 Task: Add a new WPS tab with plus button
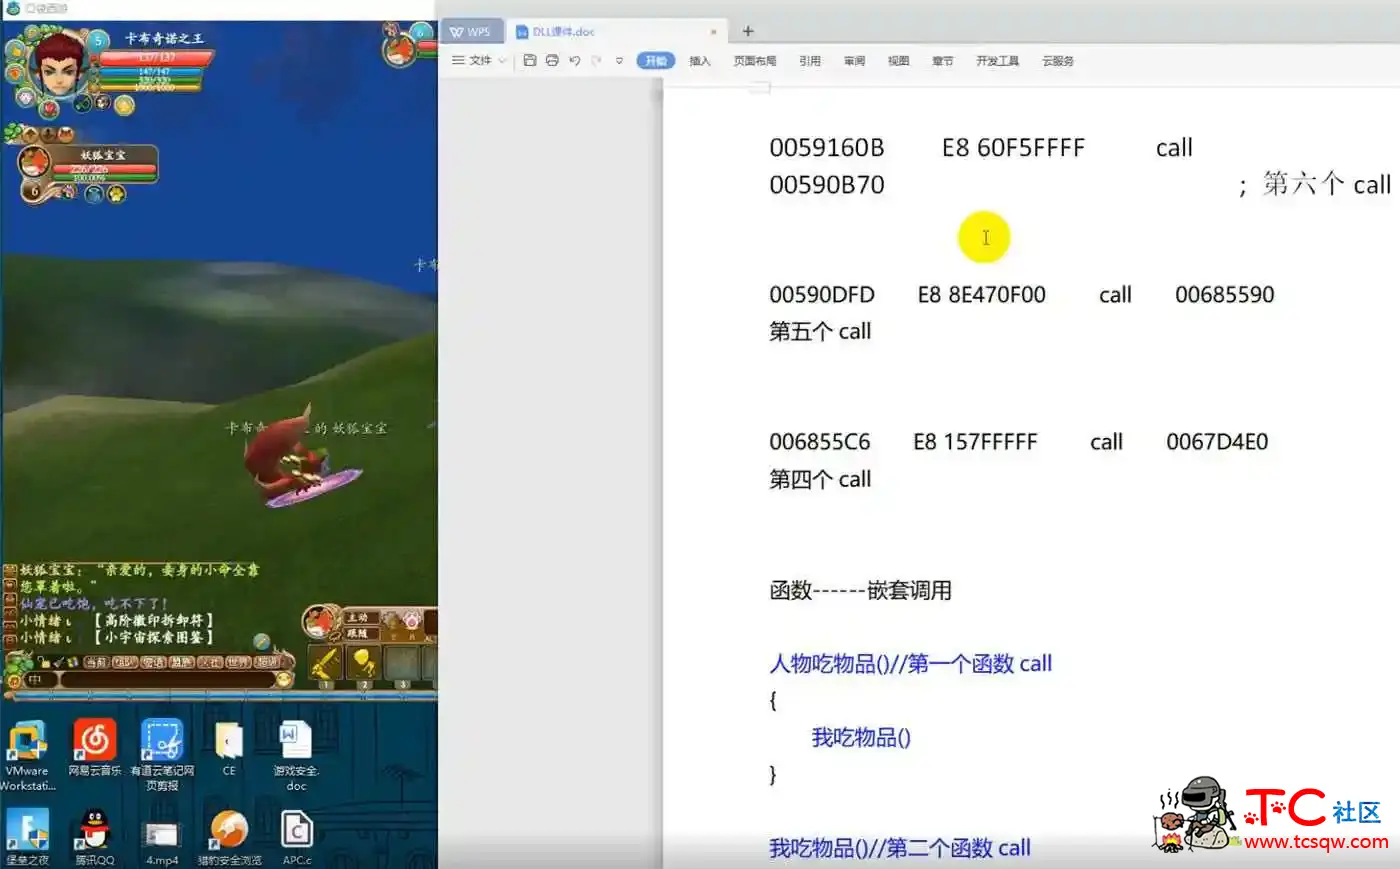748,31
